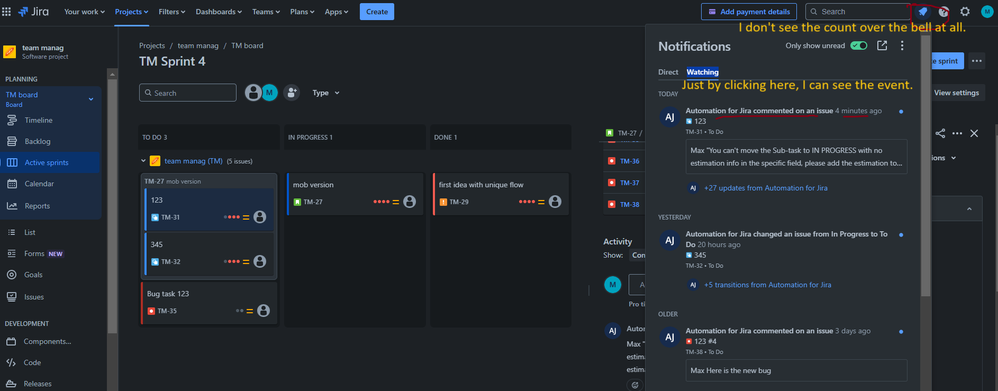The width and height of the screenshot is (998, 391).
Task: Click the share icon in the issue panel
Action: [x=940, y=133]
